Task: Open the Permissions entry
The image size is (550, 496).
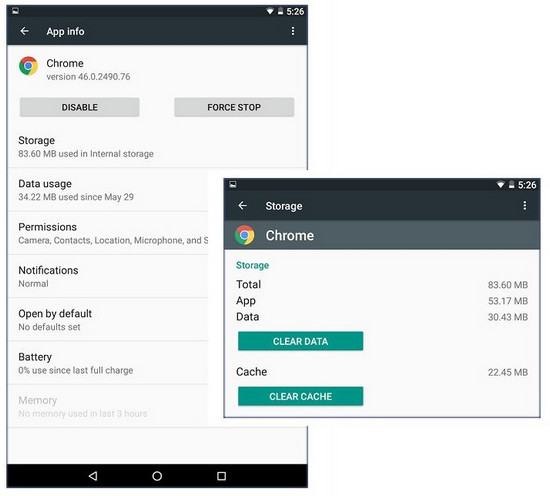Action: (x=108, y=233)
